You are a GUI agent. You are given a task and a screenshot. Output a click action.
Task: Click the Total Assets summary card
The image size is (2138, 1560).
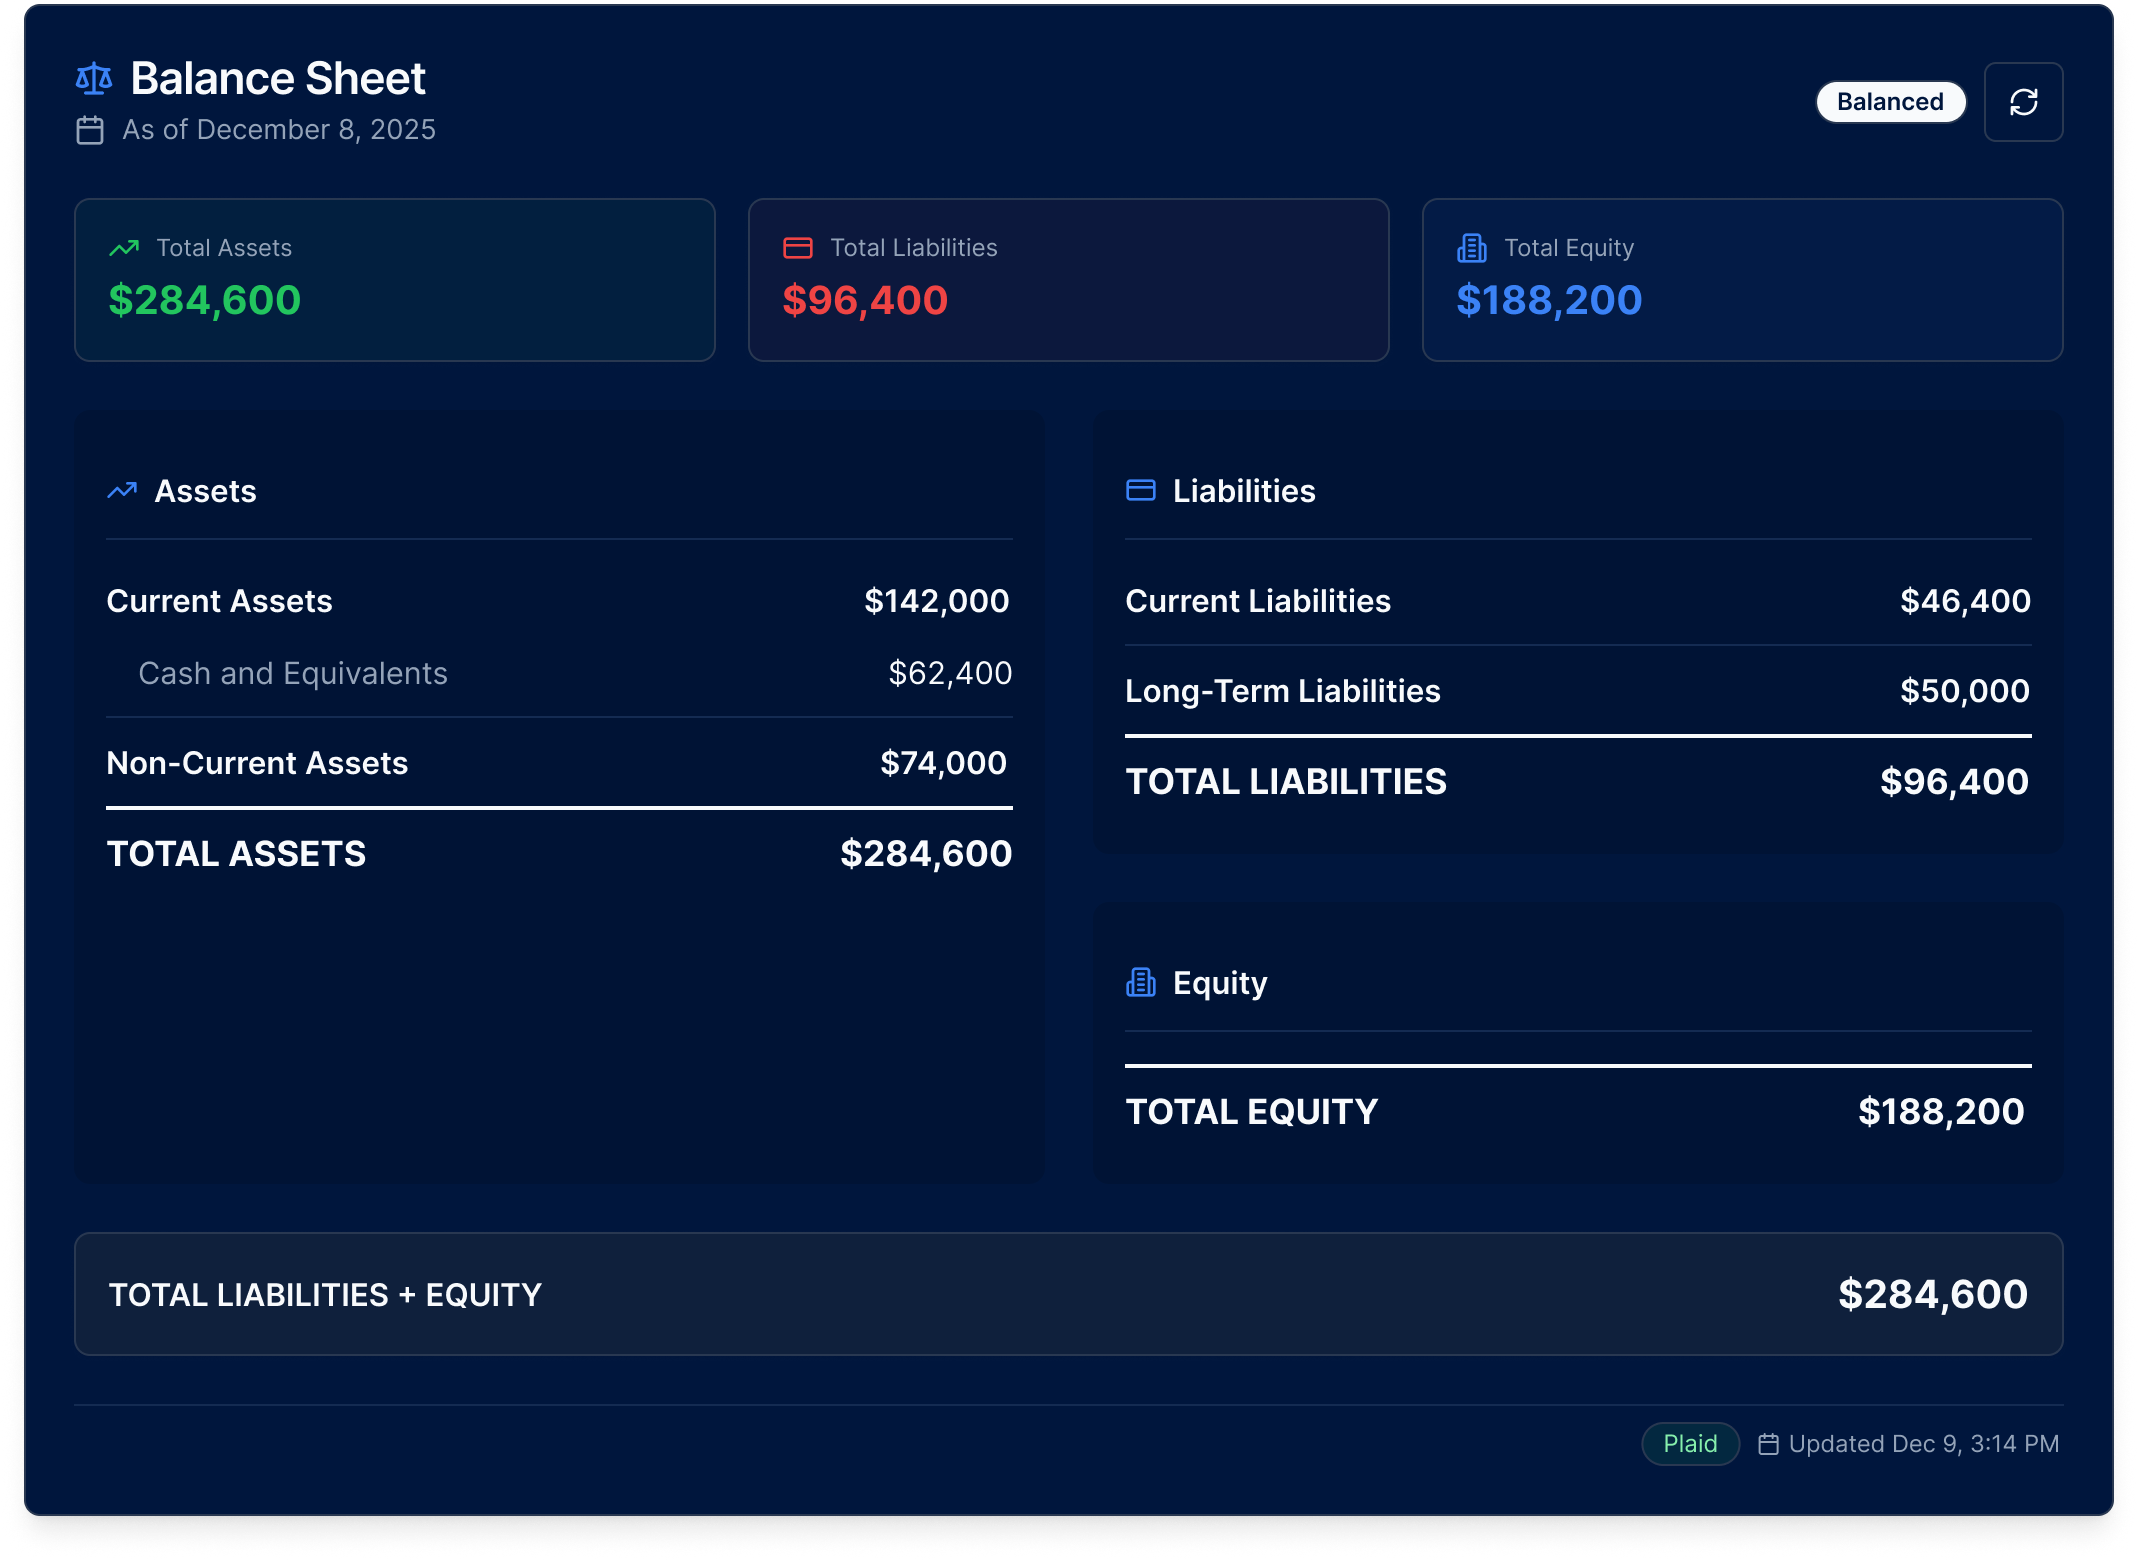[394, 280]
